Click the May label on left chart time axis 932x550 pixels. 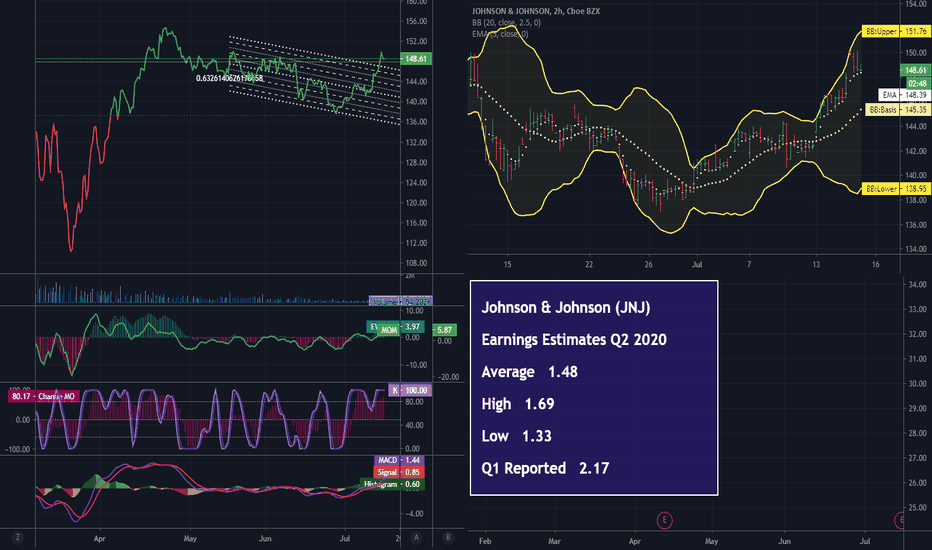point(190,539)
